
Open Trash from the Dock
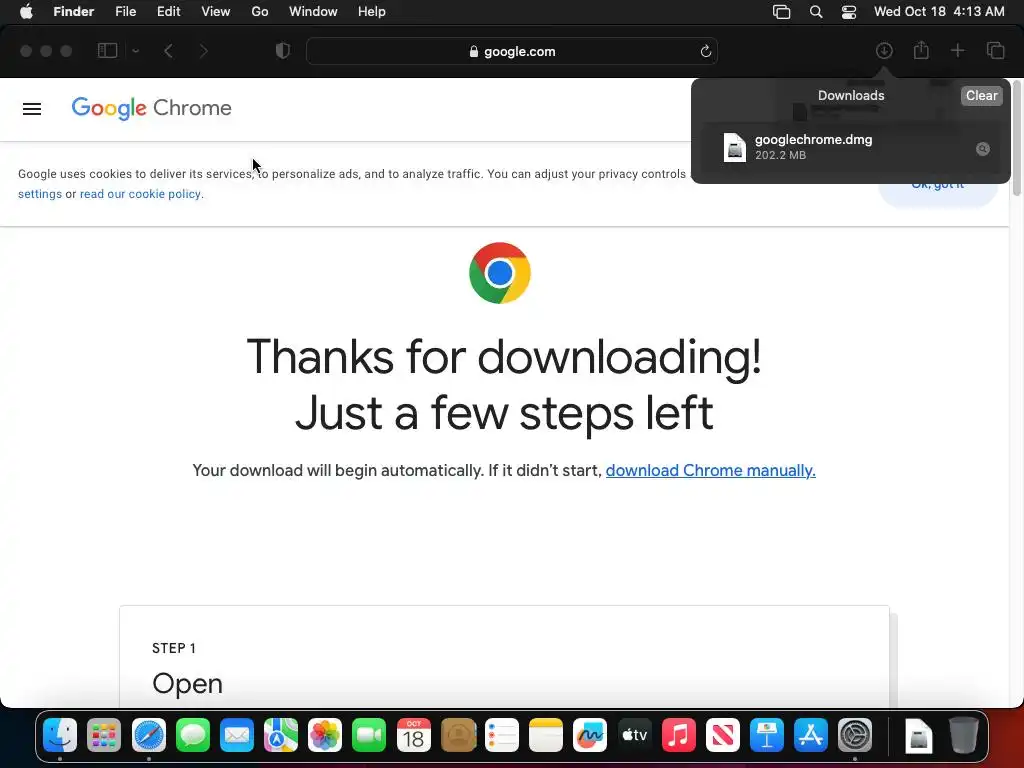pyautogui.click(x=963, y=735)
